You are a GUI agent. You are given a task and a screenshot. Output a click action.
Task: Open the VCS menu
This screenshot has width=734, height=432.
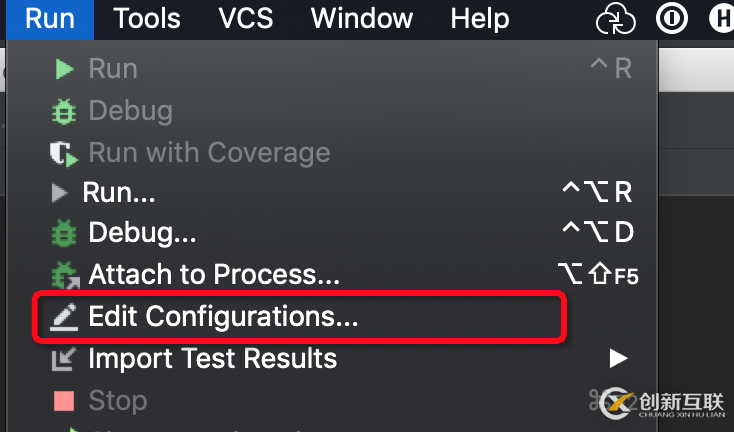[x=246, y=19]
